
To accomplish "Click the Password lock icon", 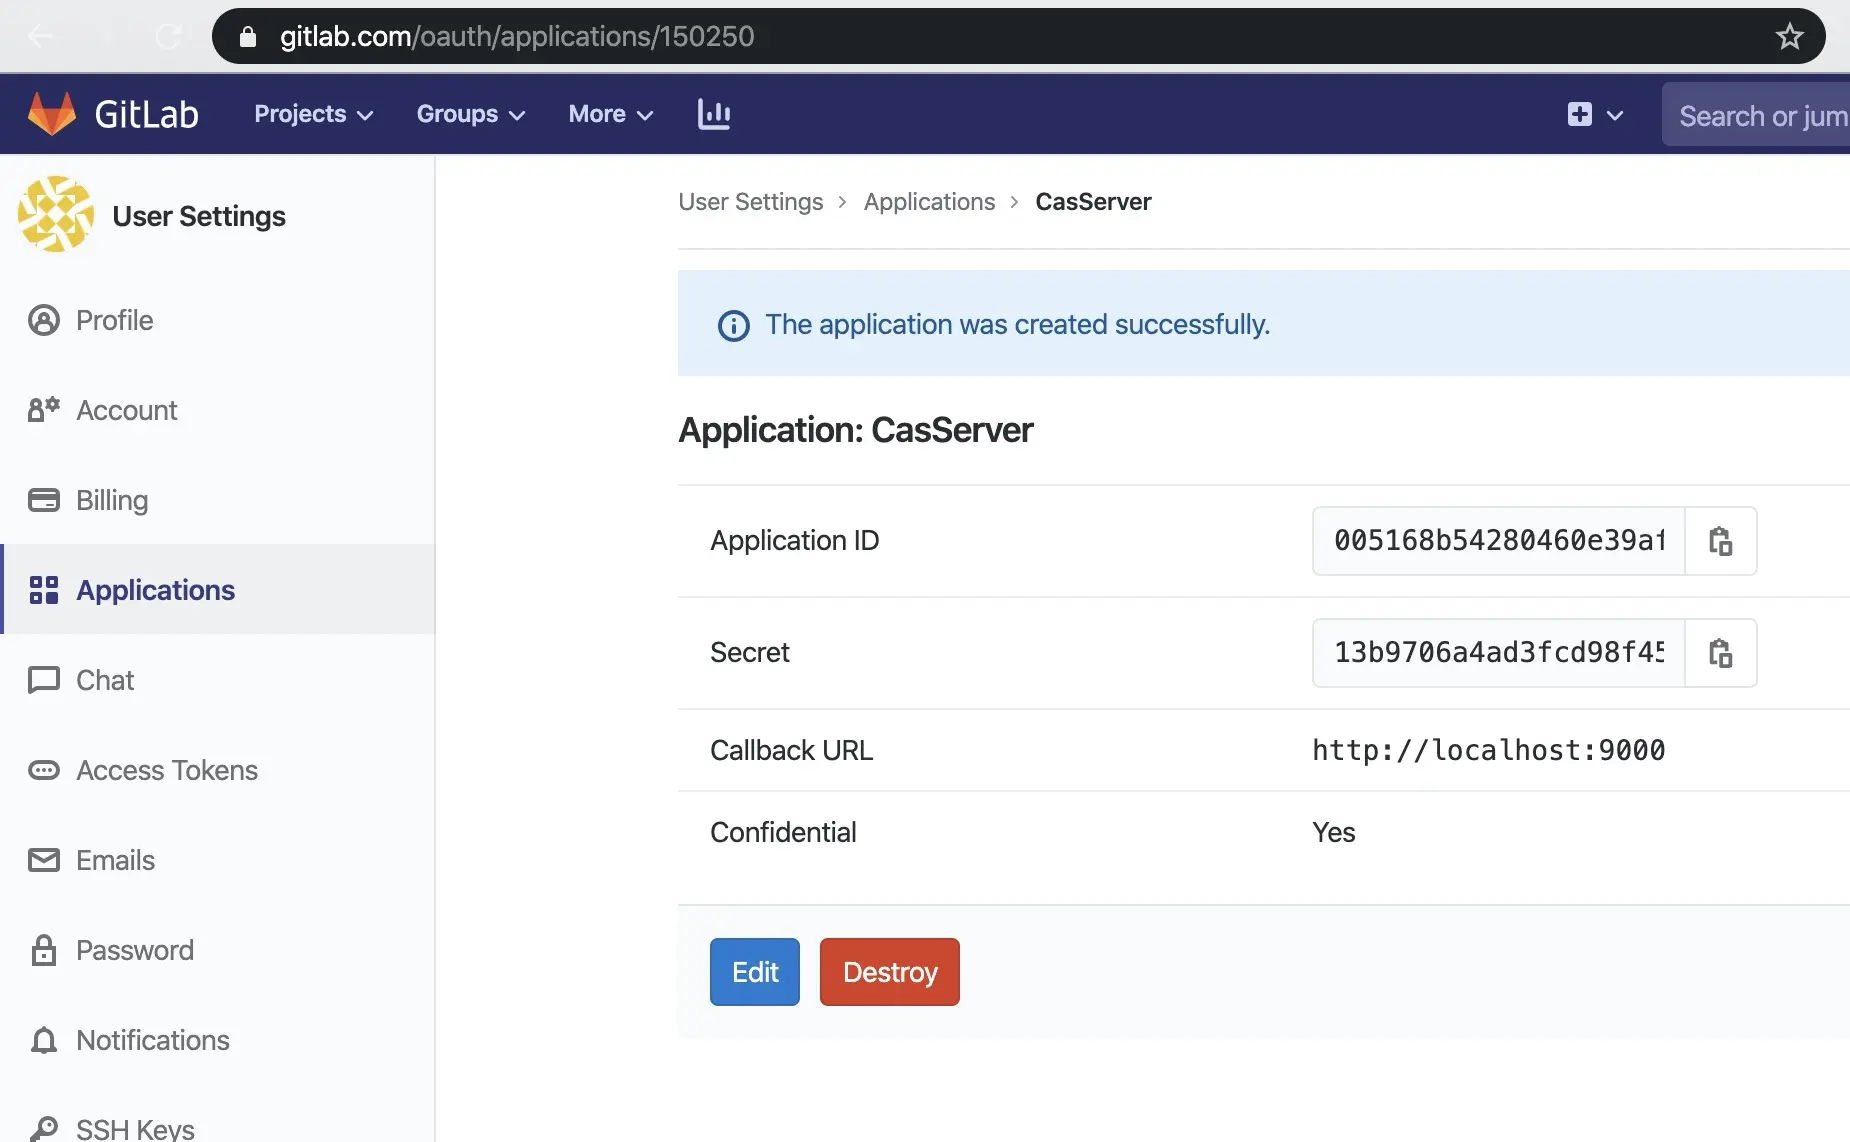I will (x=43, y=950).
